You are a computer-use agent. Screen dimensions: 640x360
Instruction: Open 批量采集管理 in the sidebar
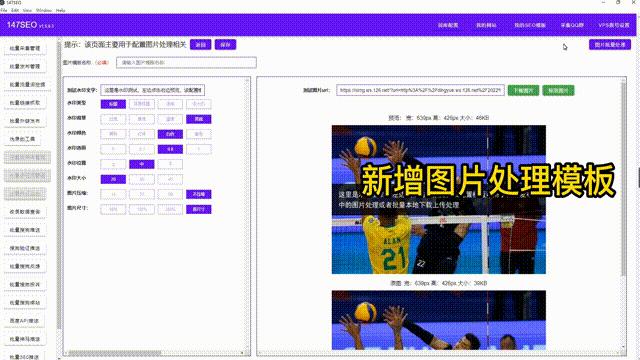click(x=25, y=49)
